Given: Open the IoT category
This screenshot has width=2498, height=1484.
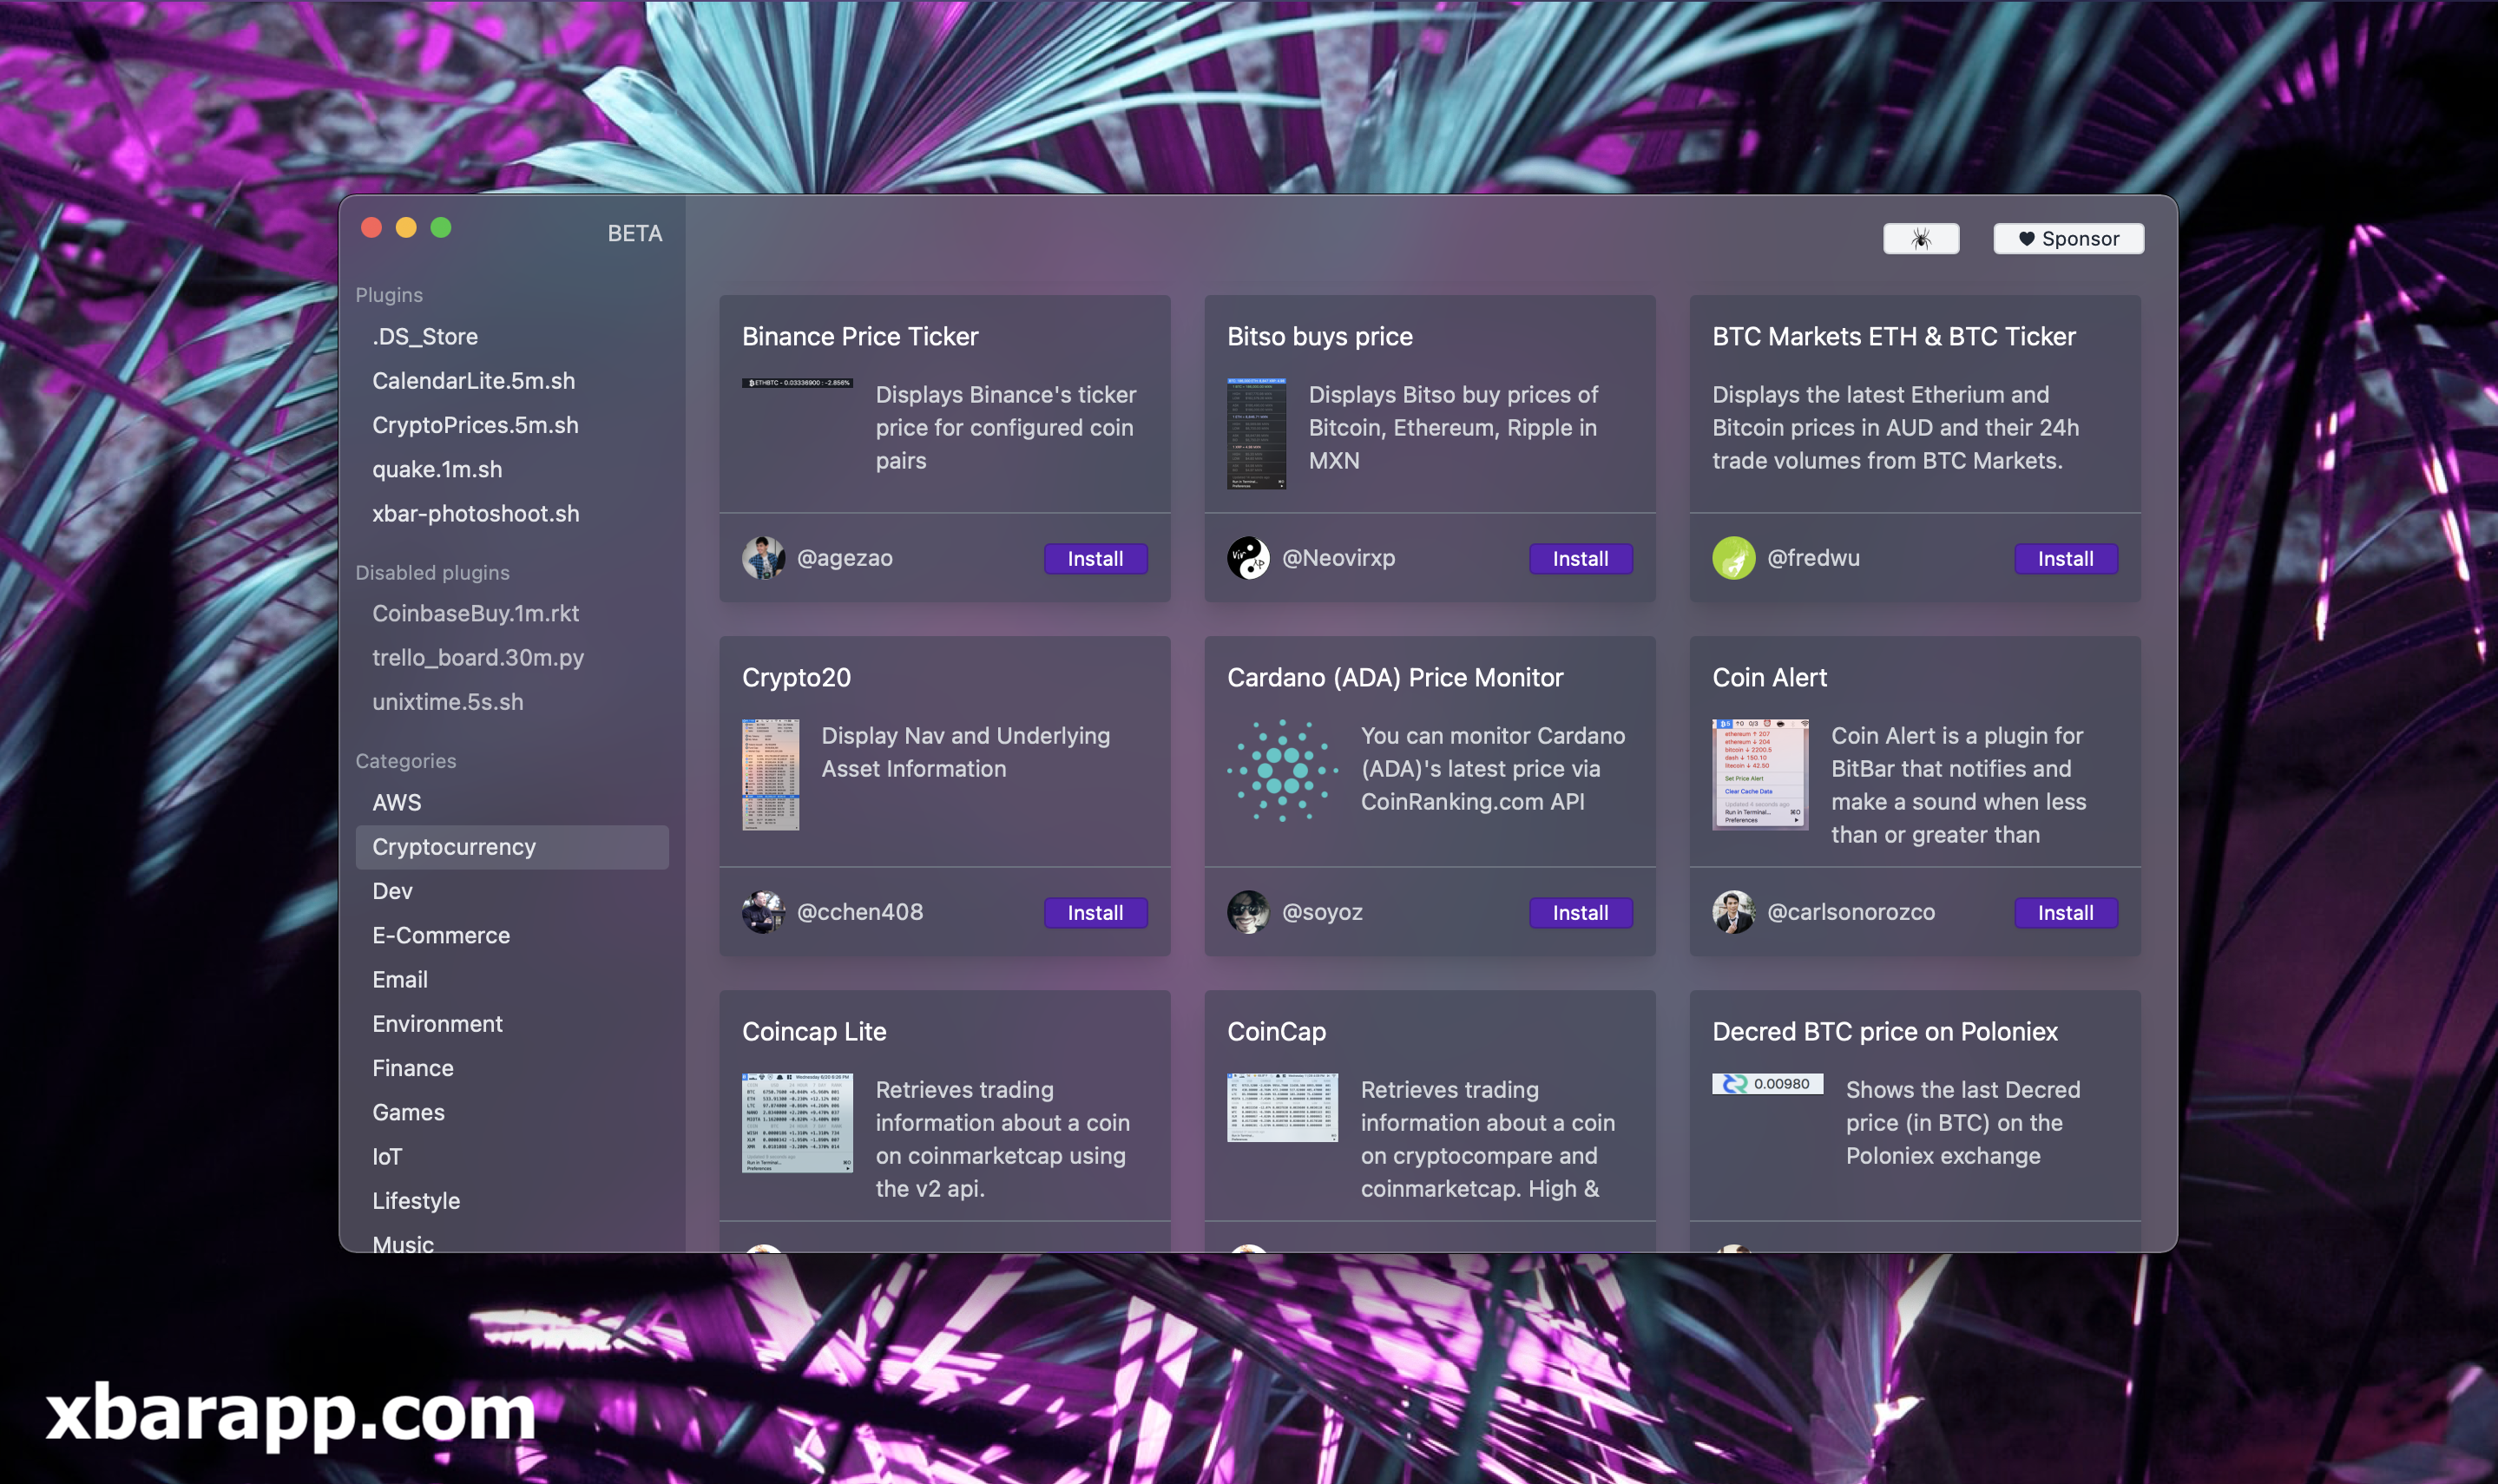Looking at the screenshot, I should coord(512,1157).
